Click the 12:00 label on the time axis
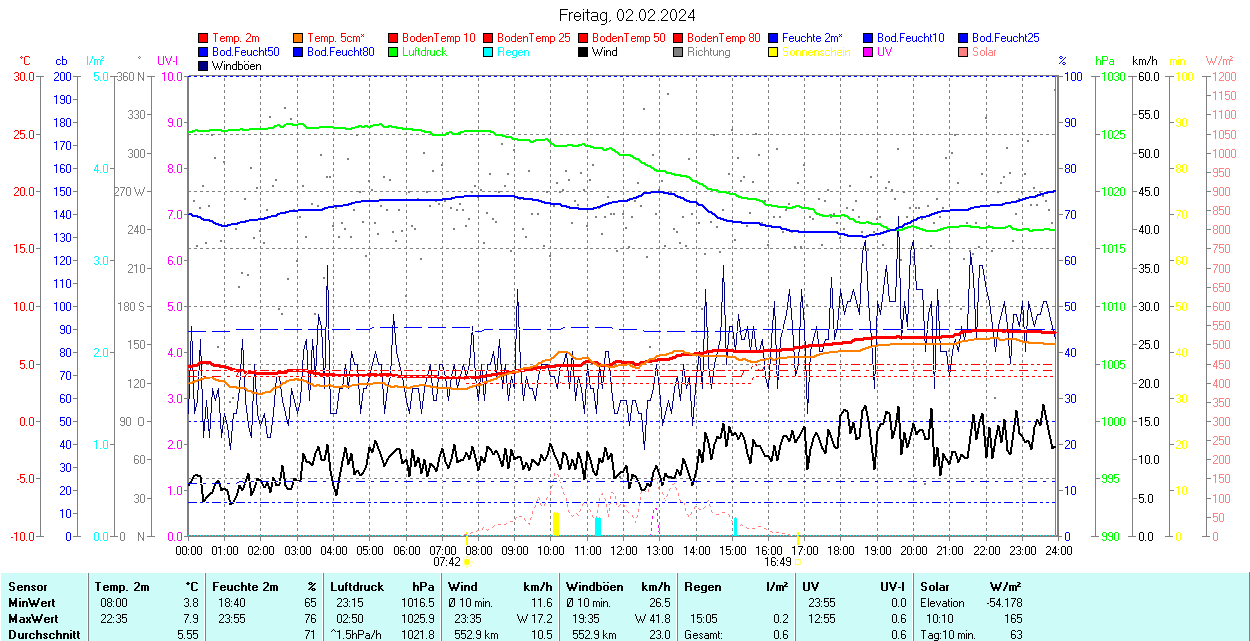 624,550
